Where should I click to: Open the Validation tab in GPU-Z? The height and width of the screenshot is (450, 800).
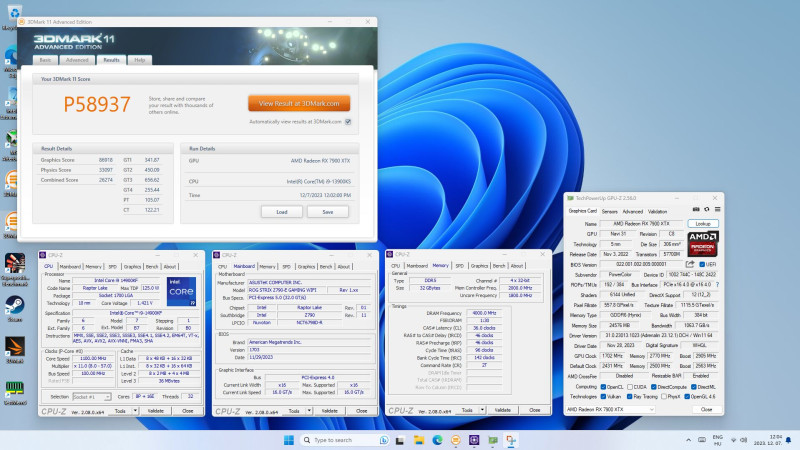point(657,211)
